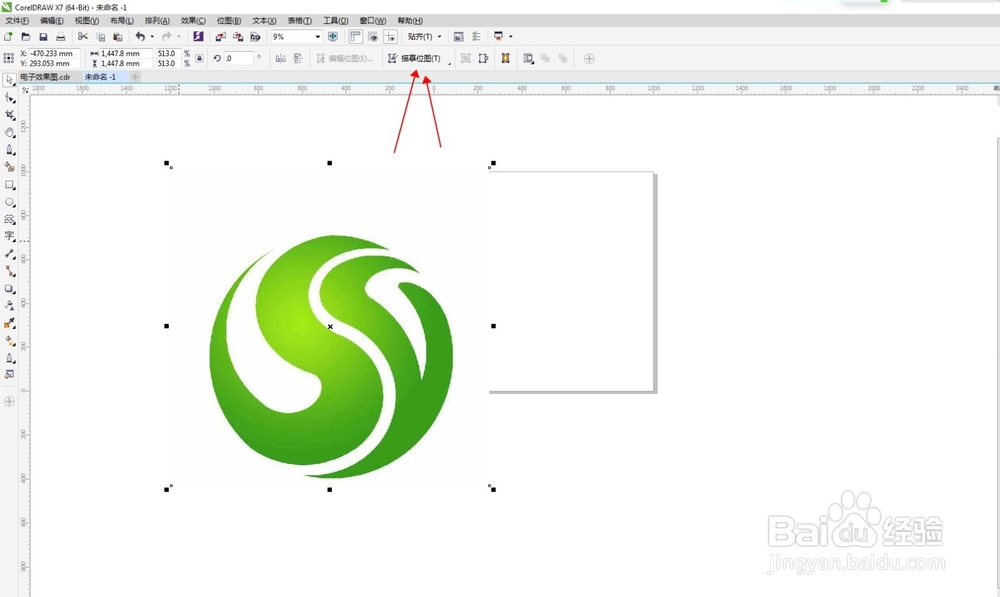Expand the undo history arrow

coord(152,36)
